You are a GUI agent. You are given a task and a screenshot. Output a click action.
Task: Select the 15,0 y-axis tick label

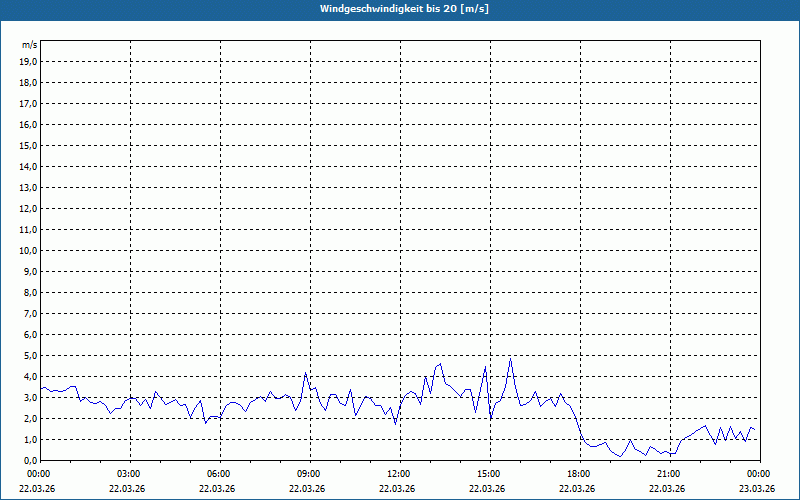pyautogui.click(x=29, y=145)
